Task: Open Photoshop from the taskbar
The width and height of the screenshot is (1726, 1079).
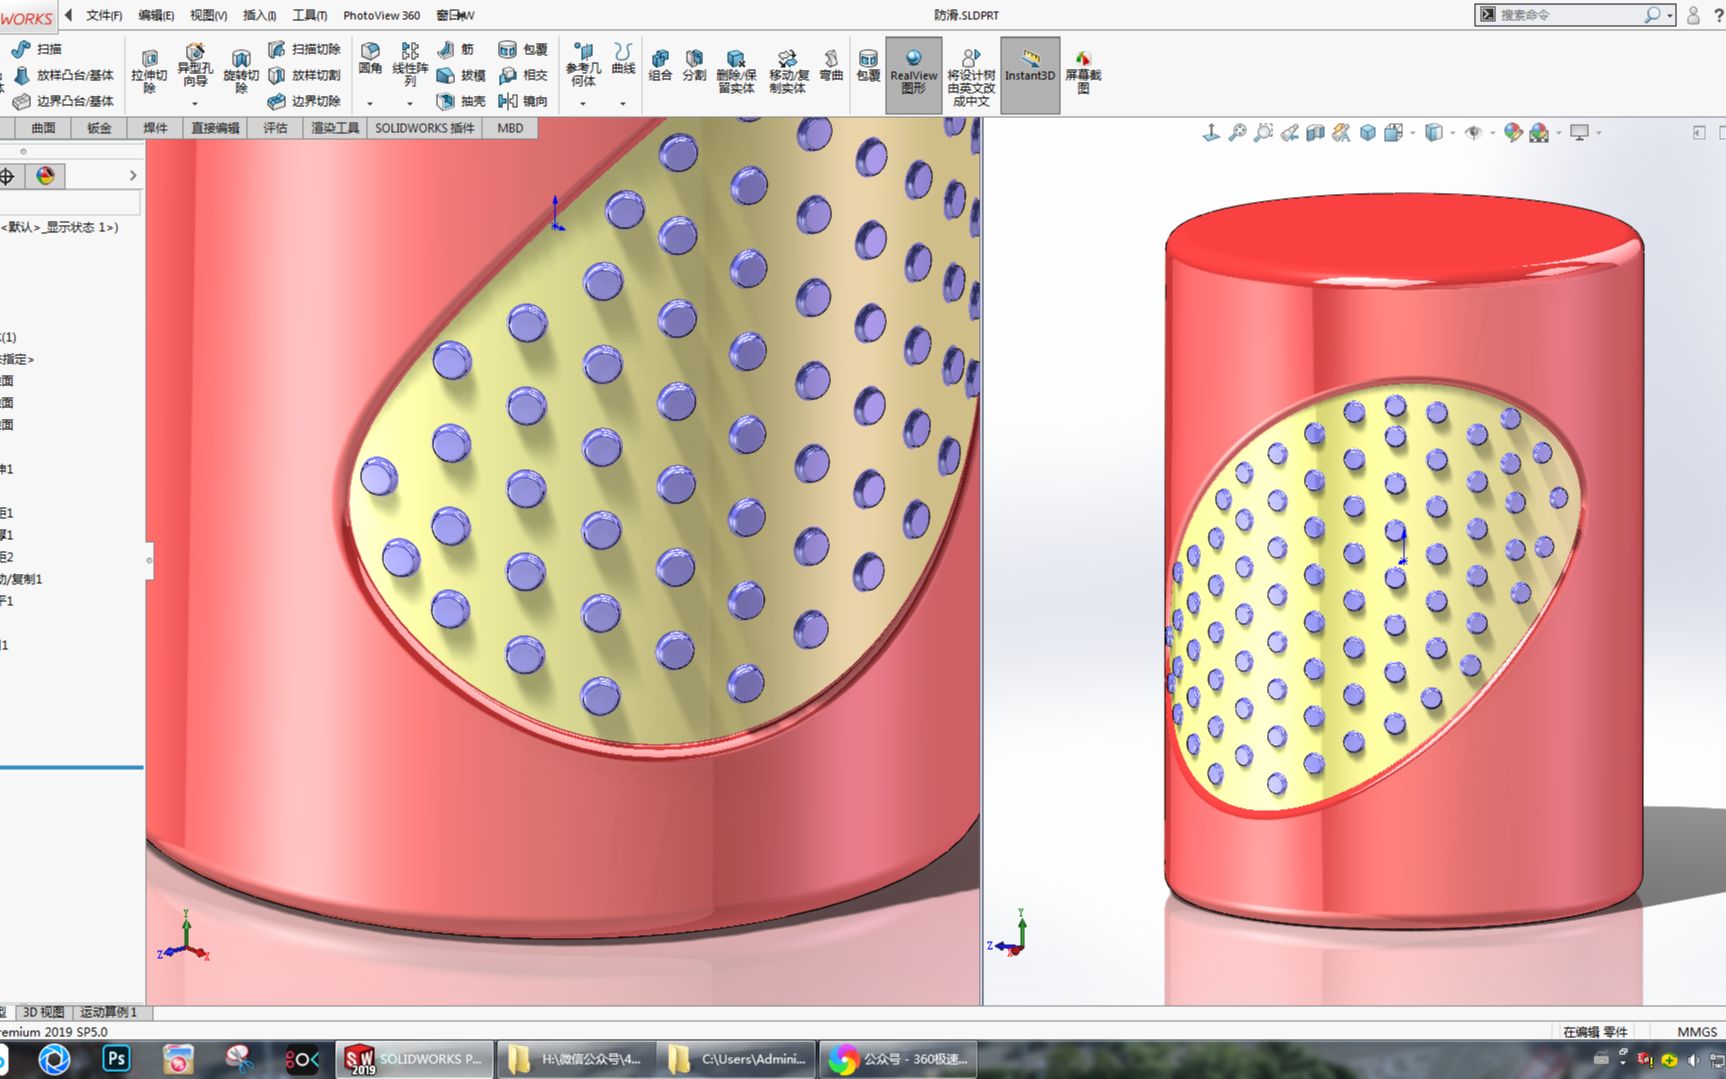Action: (x=116, y=1058)
